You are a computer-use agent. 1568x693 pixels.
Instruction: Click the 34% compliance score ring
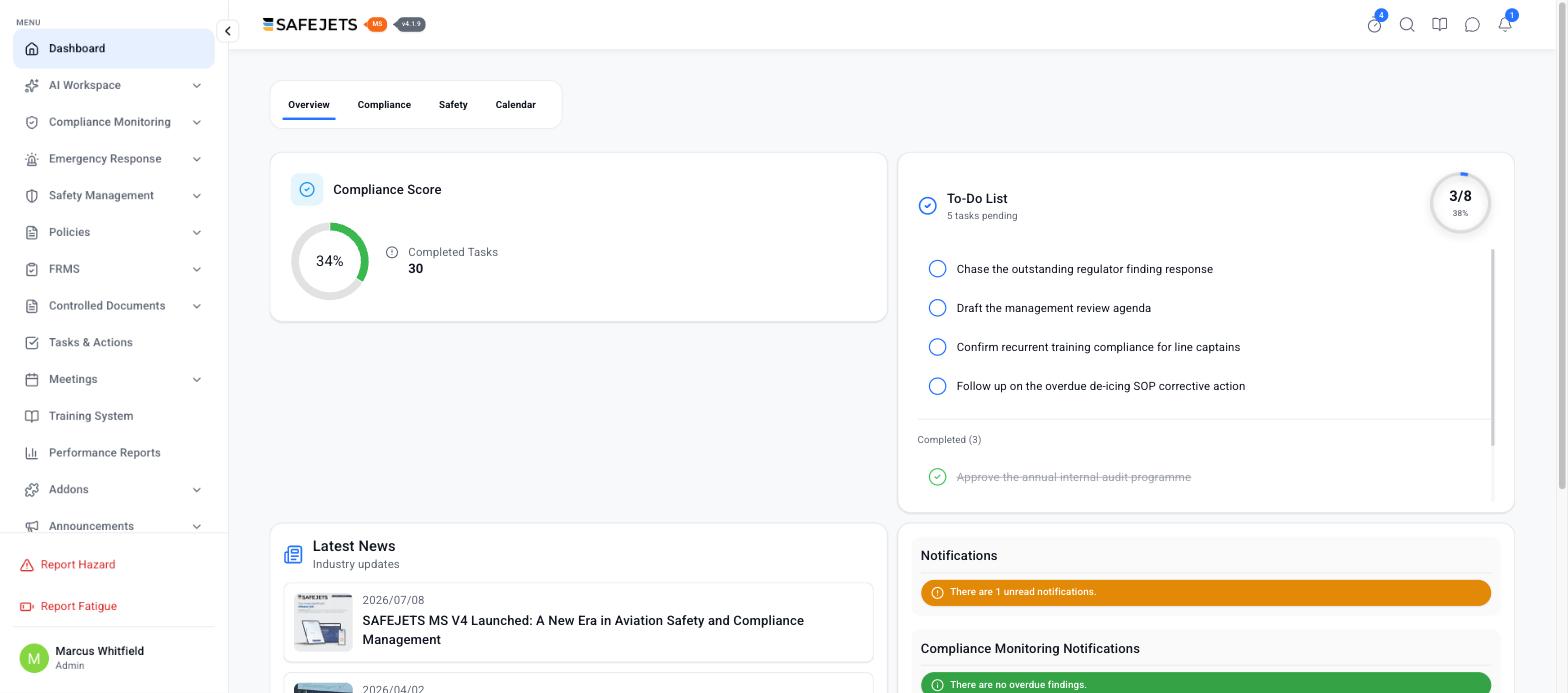coord(330,261)
